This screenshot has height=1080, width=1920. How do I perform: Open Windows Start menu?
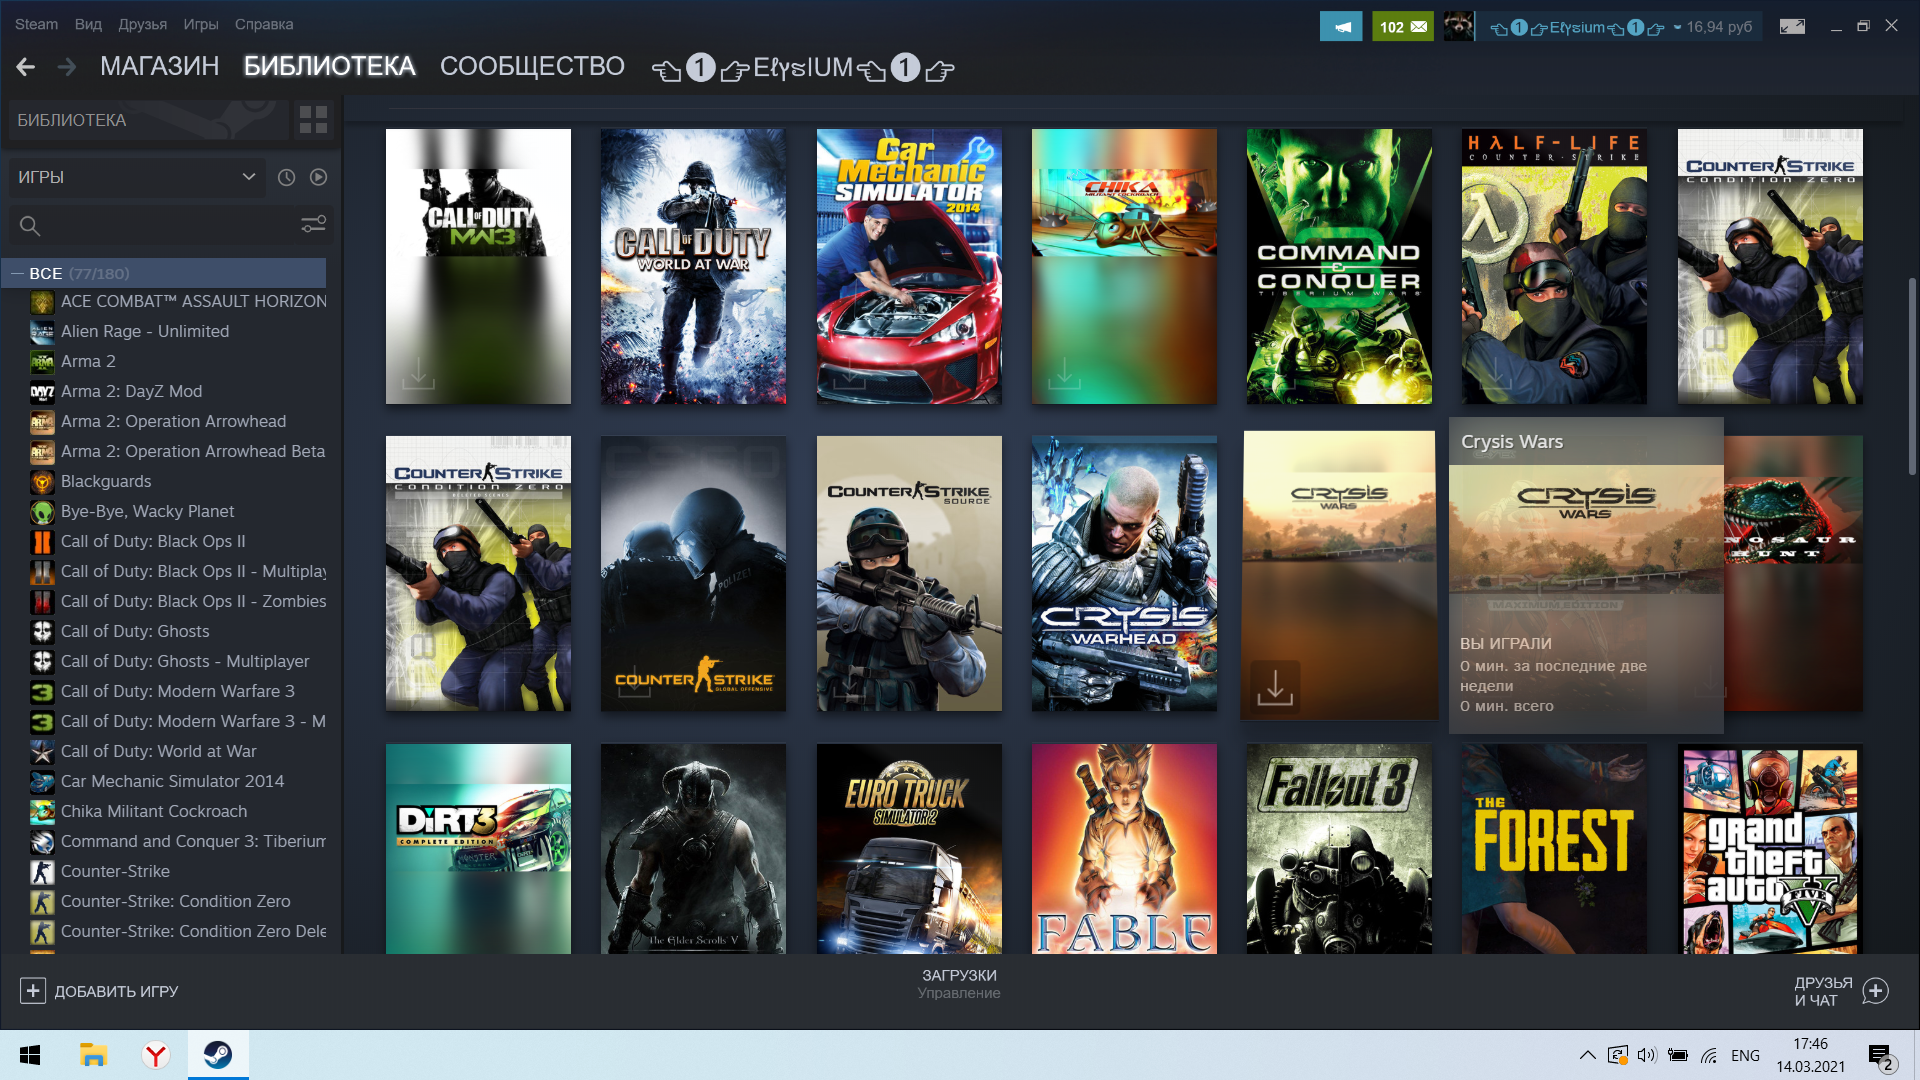point(30,1055)
